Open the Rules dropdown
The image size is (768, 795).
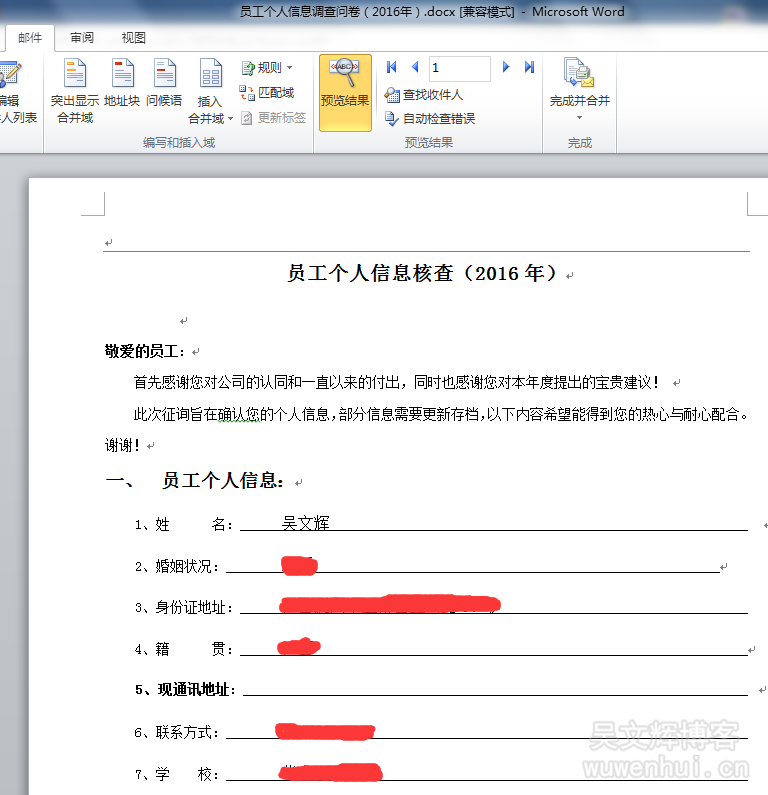pyautogui.click(x=267, y=68)
